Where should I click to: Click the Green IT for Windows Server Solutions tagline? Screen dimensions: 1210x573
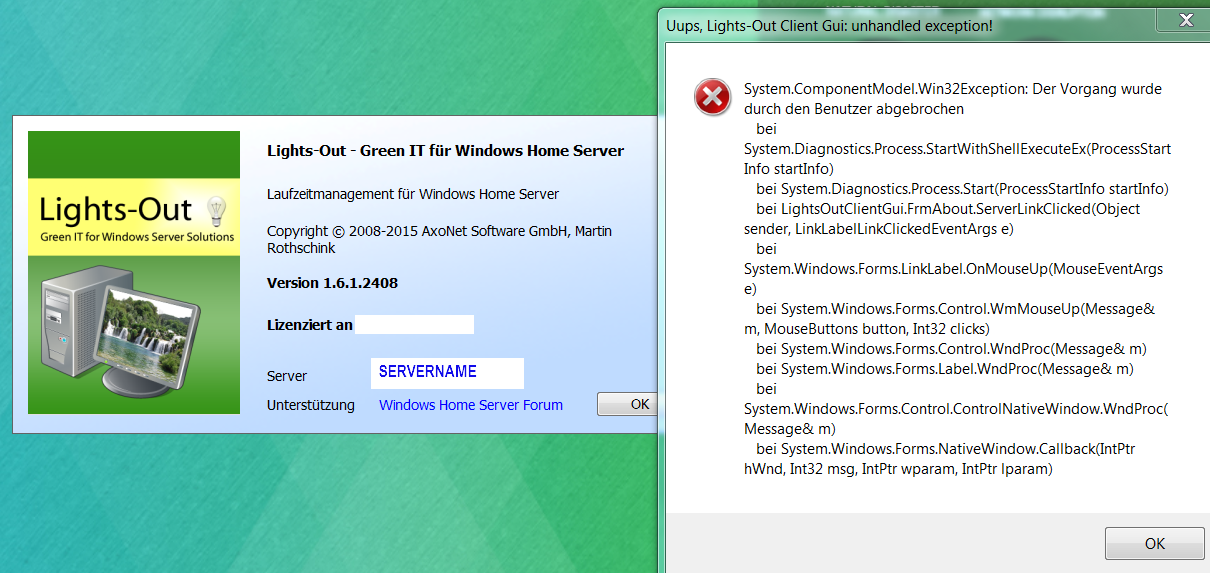(x=137, y=237)
